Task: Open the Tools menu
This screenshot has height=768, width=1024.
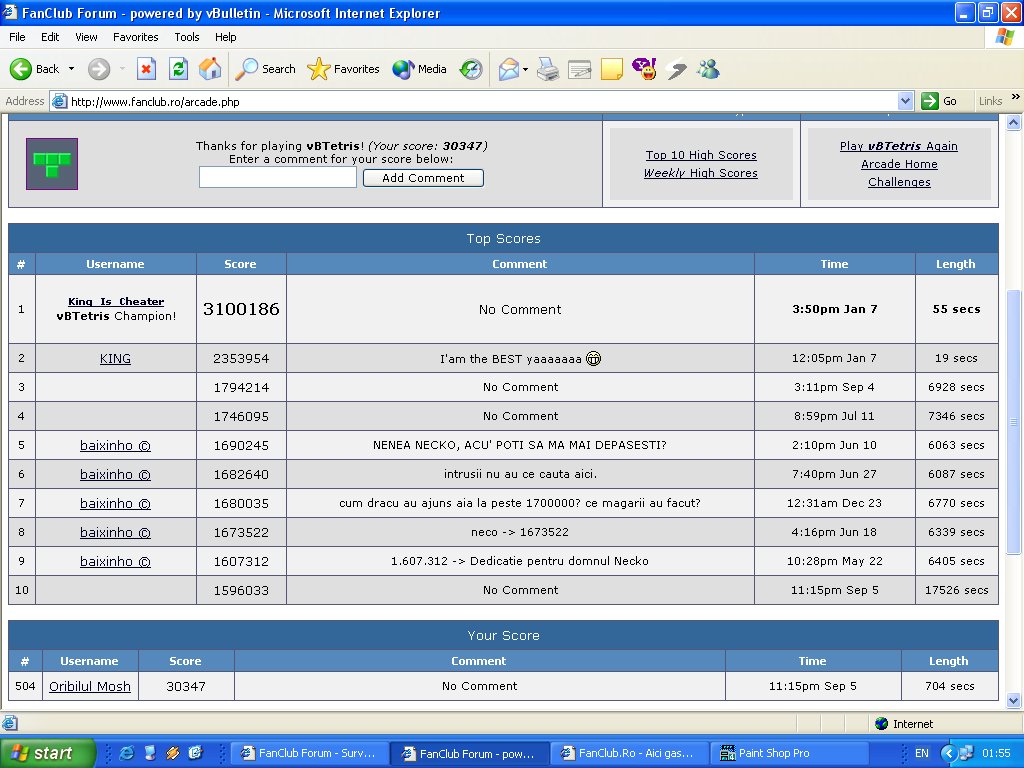Action: click(x=187, y=37)
